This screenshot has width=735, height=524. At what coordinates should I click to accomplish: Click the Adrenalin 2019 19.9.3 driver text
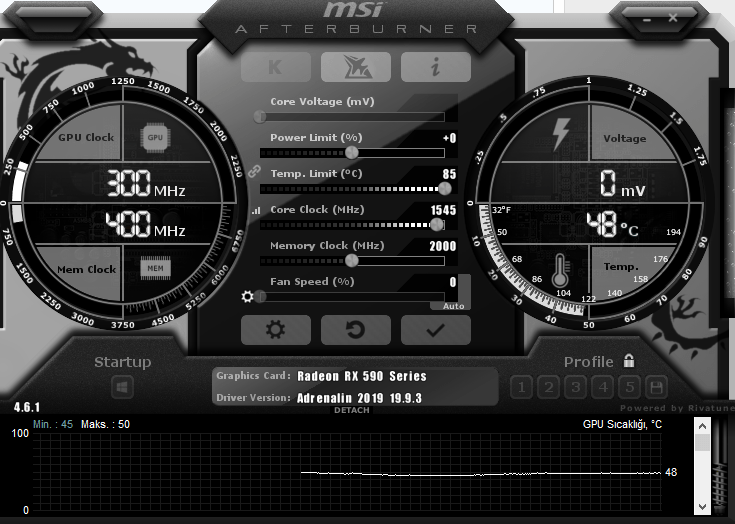pos(360,398)
